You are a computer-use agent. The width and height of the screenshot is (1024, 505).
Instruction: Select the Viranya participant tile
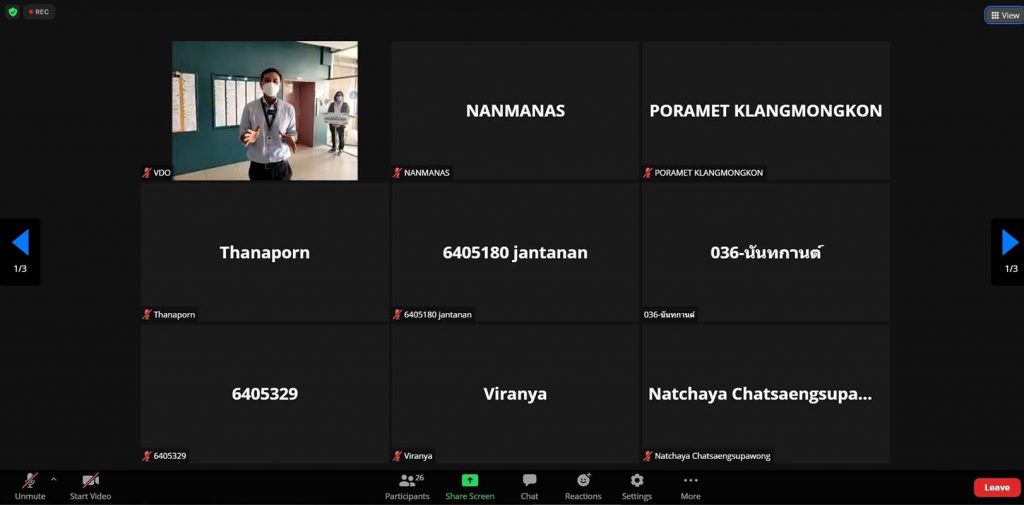(x=515, y=393)
